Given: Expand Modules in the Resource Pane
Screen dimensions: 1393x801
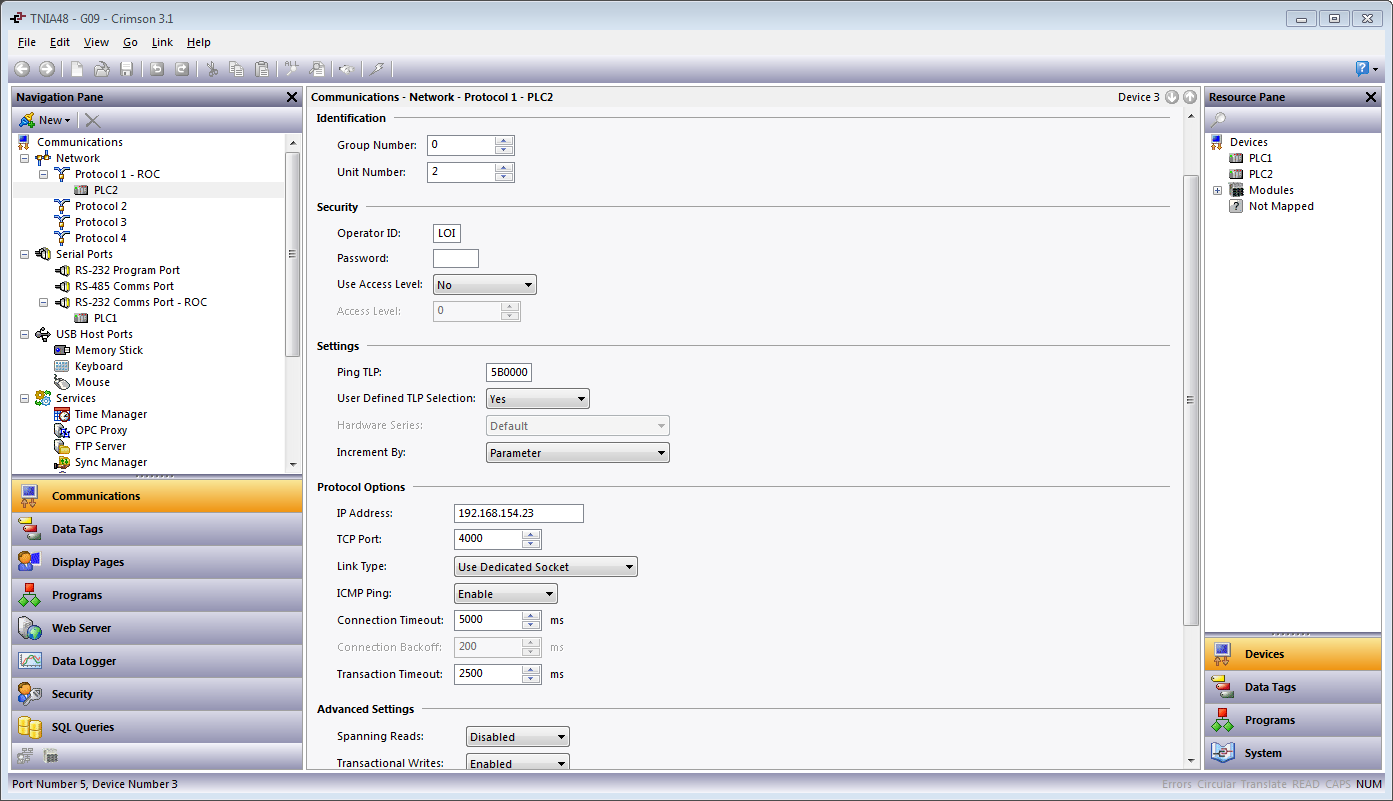Looking at the screenshot, I should click(1217, 190).
